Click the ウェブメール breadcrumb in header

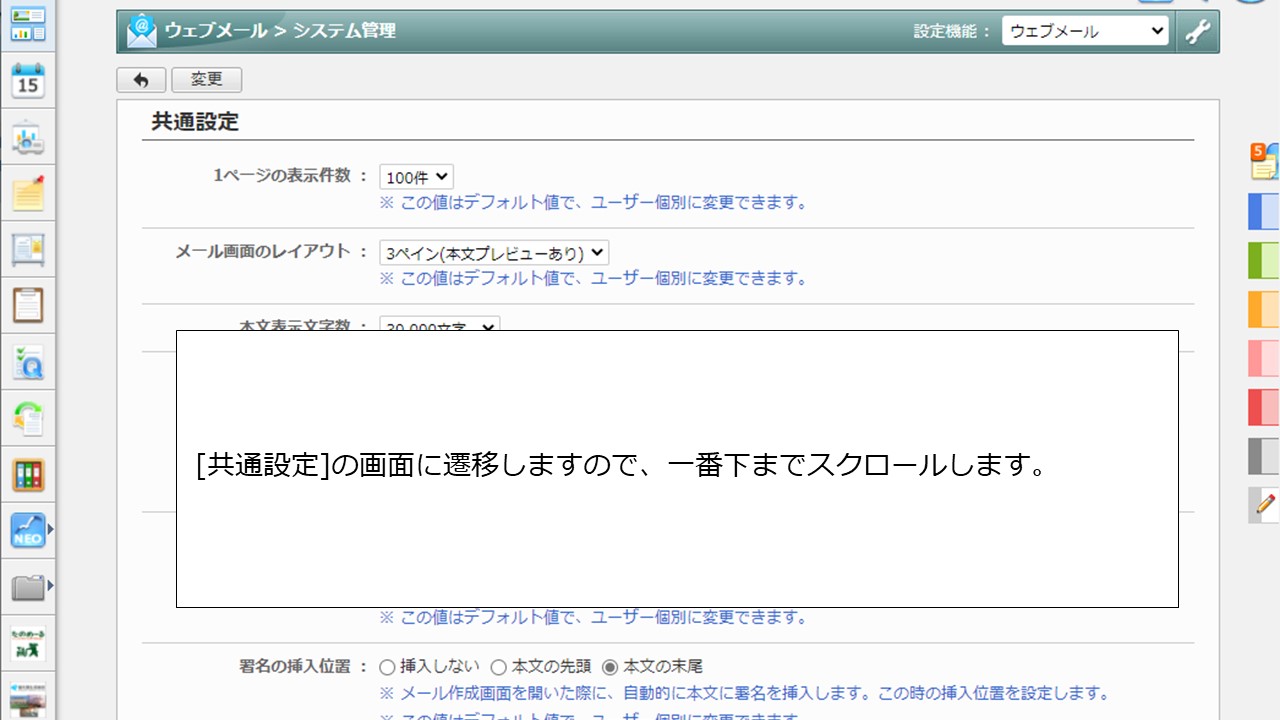(x=215, y=31)
